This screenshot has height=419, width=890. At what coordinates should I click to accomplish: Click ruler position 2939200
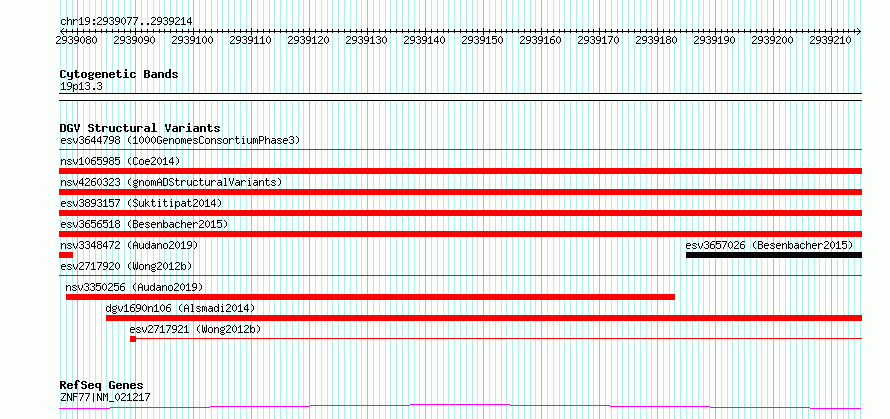pyautogui.click(x=773, y=40)
